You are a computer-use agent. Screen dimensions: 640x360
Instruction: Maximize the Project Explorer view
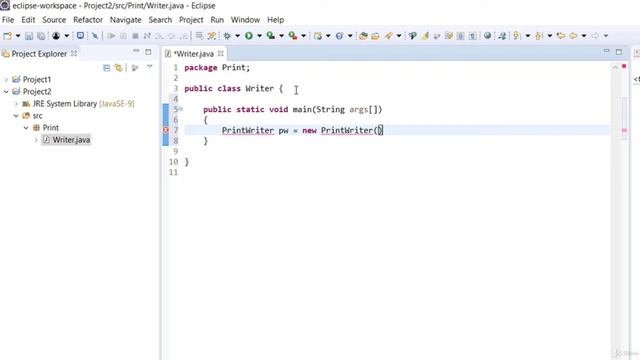[x=148, y=52]
